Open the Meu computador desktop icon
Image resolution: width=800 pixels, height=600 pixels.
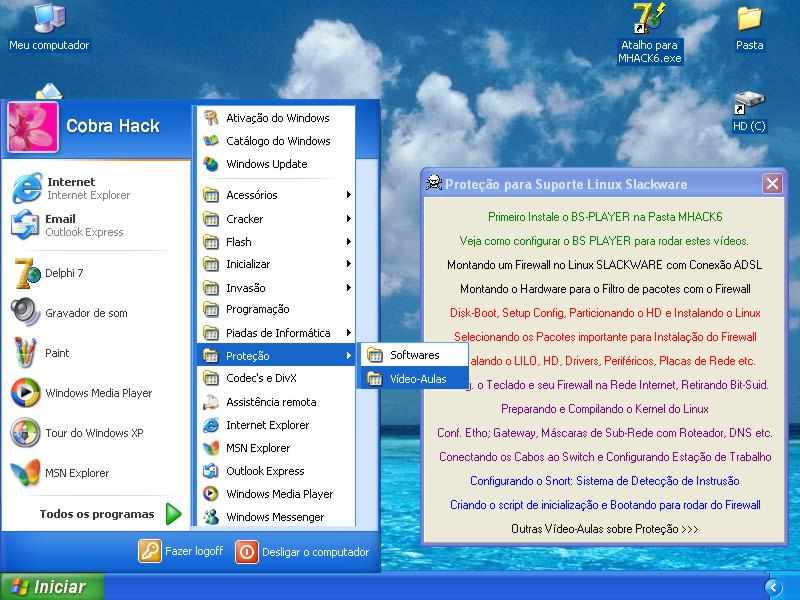48,27
